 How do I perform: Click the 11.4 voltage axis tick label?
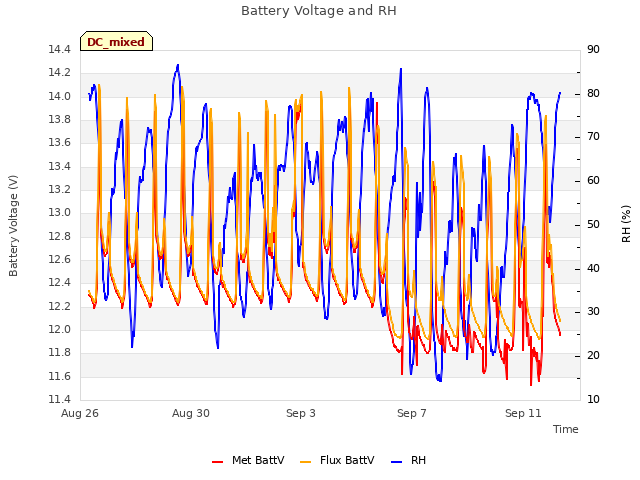(x=59, y=399)
